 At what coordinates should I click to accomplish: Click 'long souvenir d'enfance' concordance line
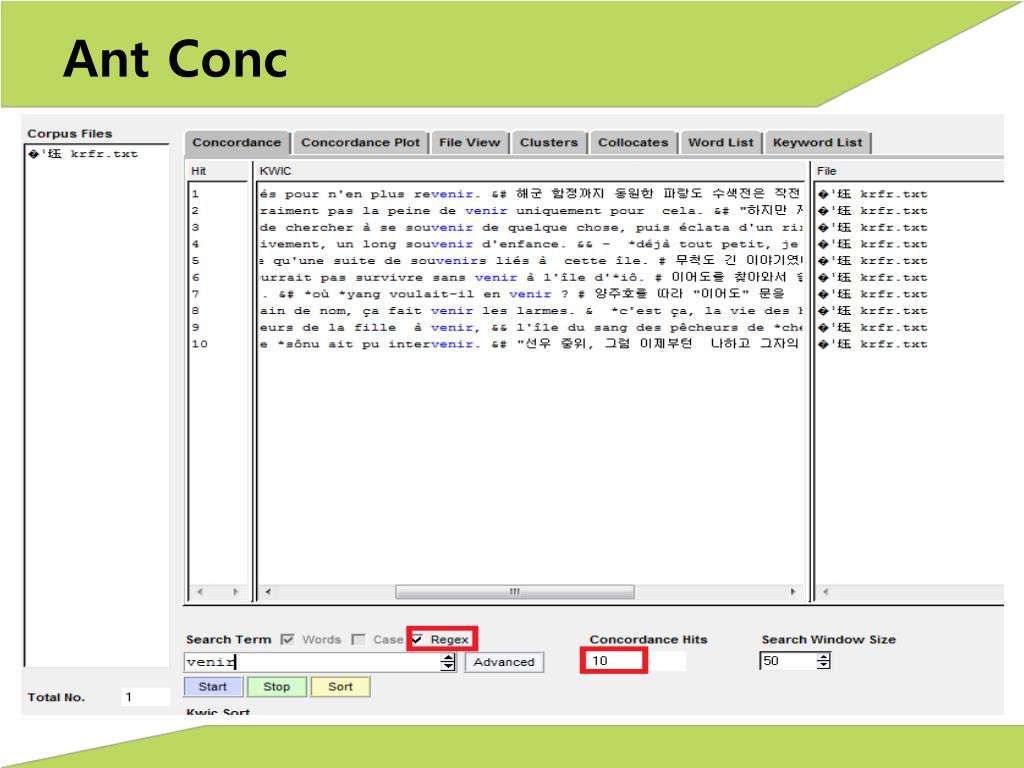(x=530, y=244)
